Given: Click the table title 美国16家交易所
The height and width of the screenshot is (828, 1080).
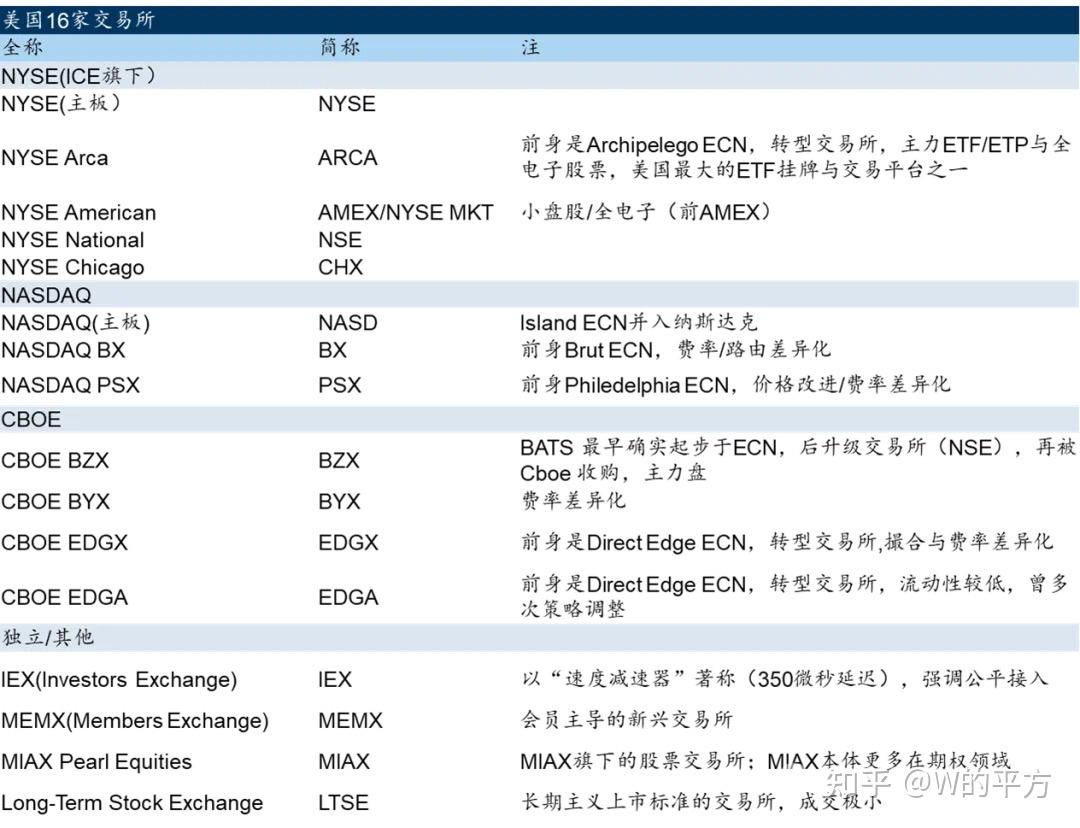Looking at the screenshot, I should 78,19.
